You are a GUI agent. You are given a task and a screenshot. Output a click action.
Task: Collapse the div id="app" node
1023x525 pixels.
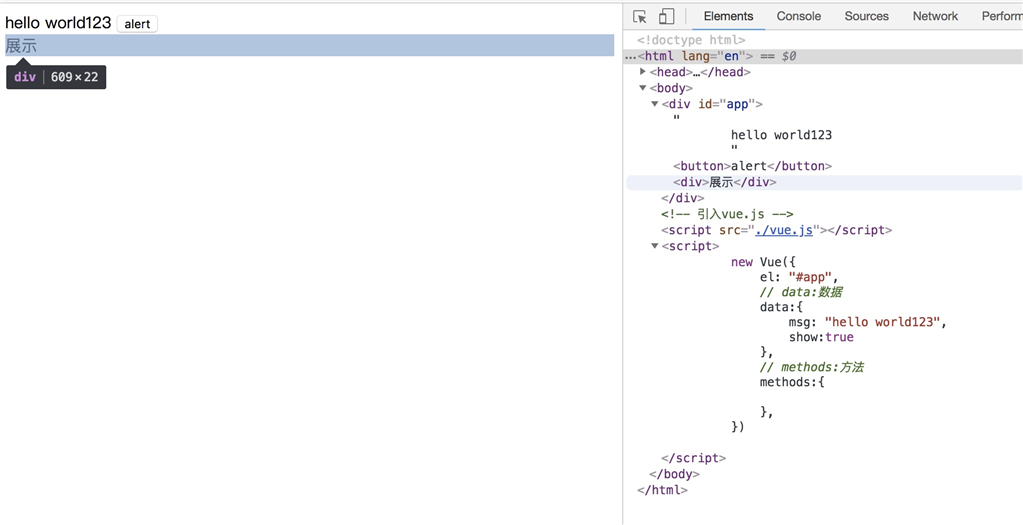pos(655,104)
